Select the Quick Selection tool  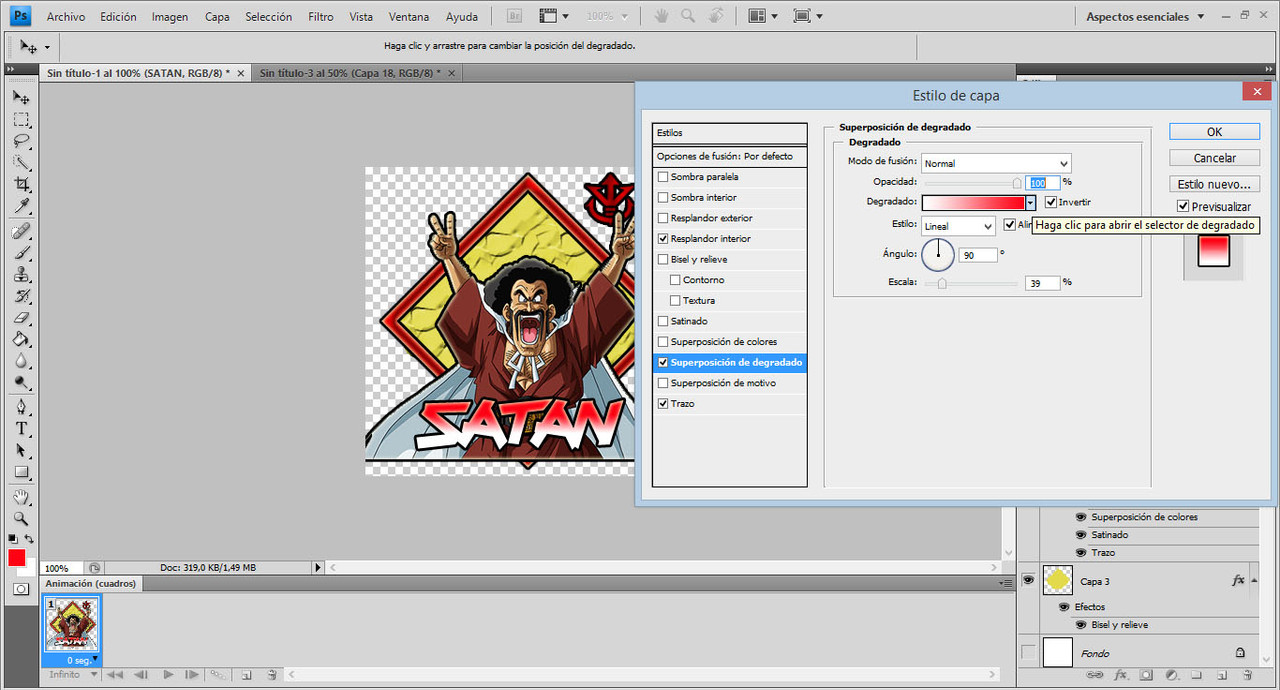(x=21, y=163)
